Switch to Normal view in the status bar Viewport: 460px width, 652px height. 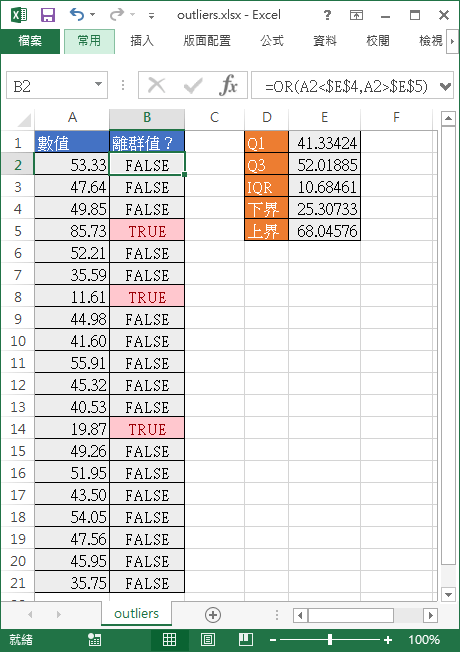coord(169,640)
